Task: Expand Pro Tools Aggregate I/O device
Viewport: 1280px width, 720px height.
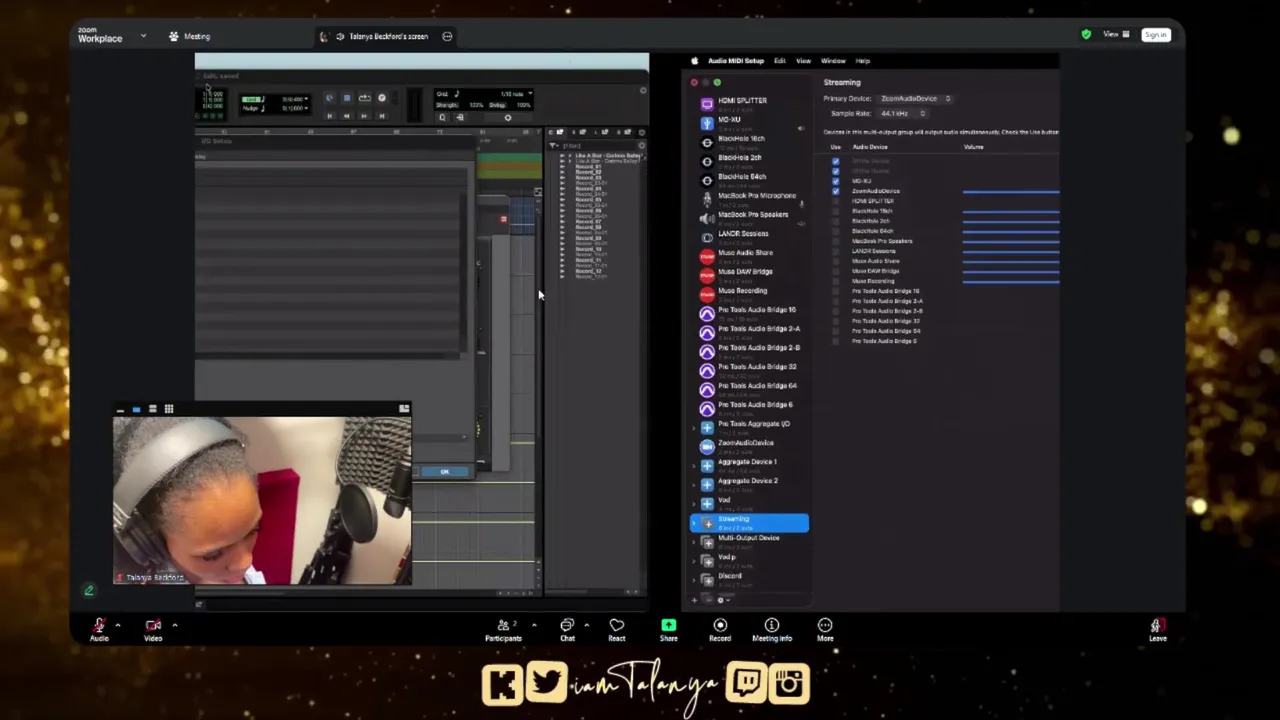Action: click(x=695, y=428)
